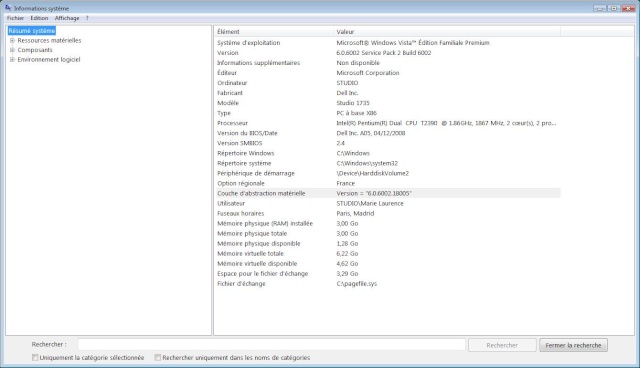Click the Intel Pentium Dual CPU value

[446, 123]
